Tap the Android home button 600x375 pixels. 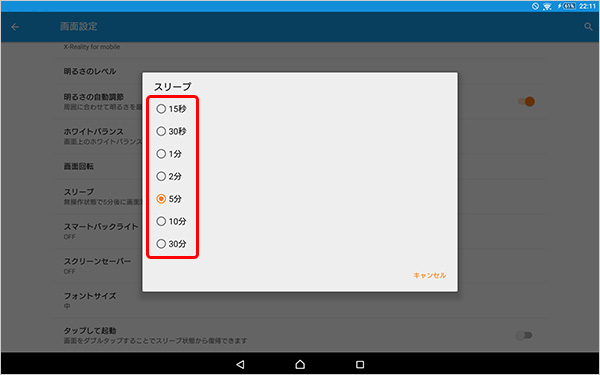click(300, 364)
